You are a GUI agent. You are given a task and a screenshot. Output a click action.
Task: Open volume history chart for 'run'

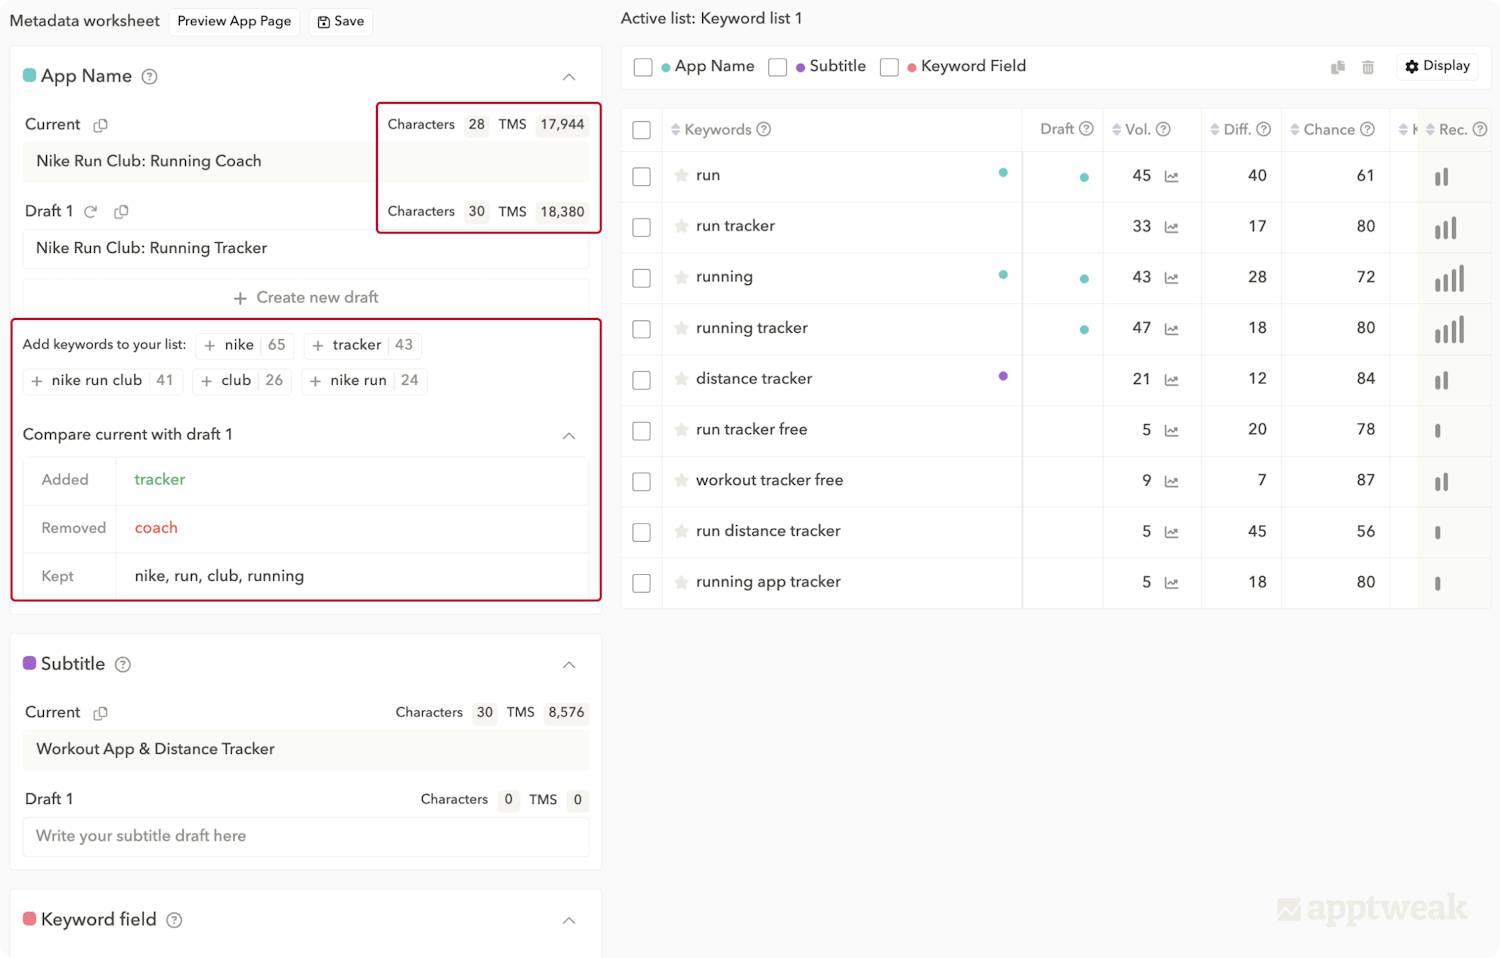click(x=1172, y=177)
